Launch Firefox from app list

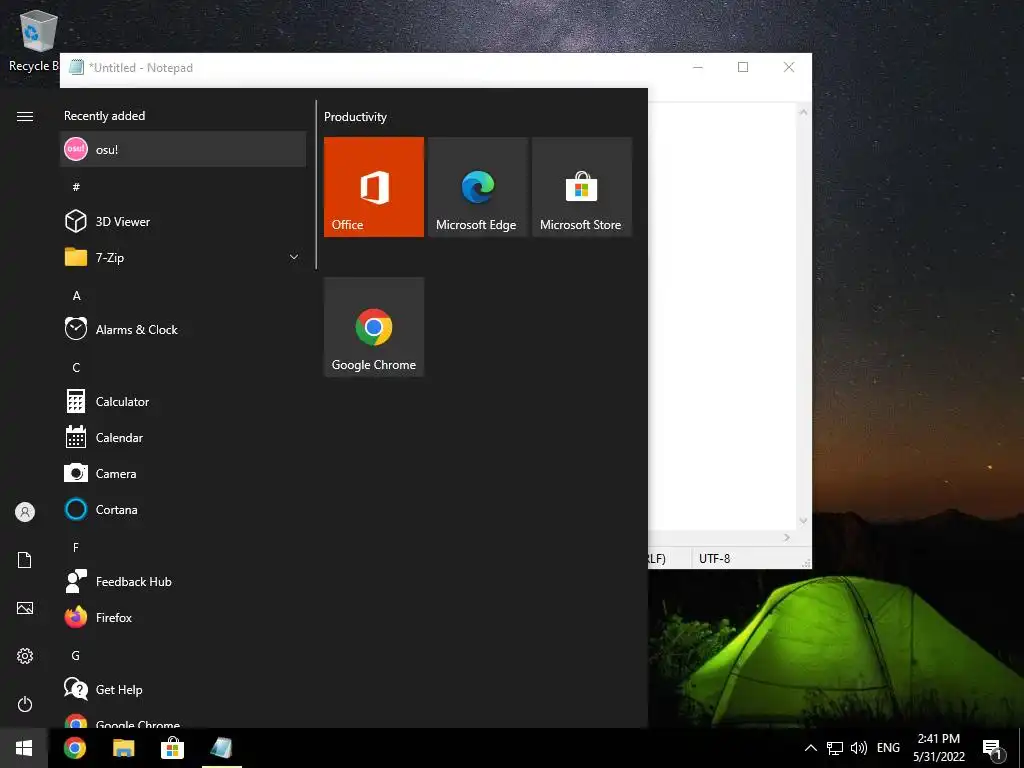[183, 617]
